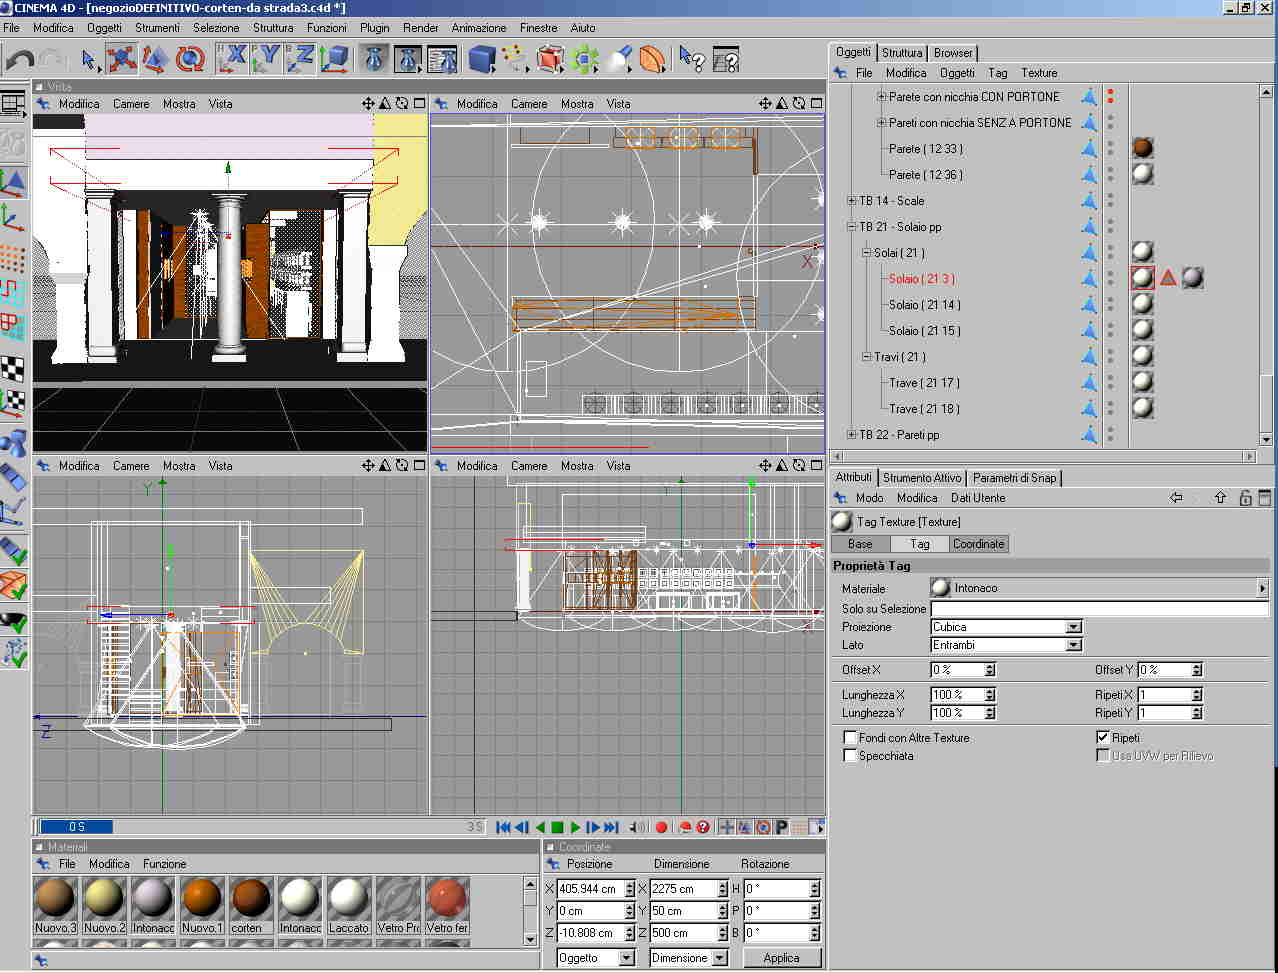Select the Rotate tool icon

click(x=190, y=59)
